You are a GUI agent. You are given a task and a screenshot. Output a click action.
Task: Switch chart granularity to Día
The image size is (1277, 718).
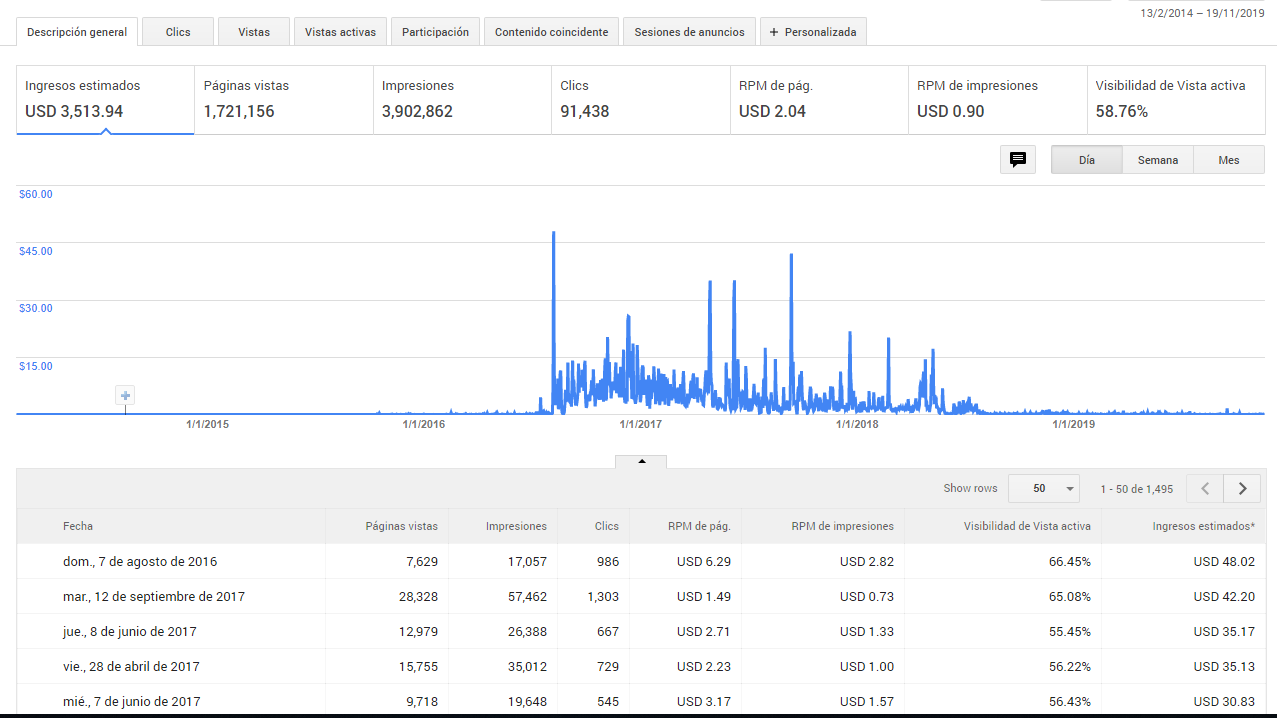pyautogui.click(x=1087, y=160)
